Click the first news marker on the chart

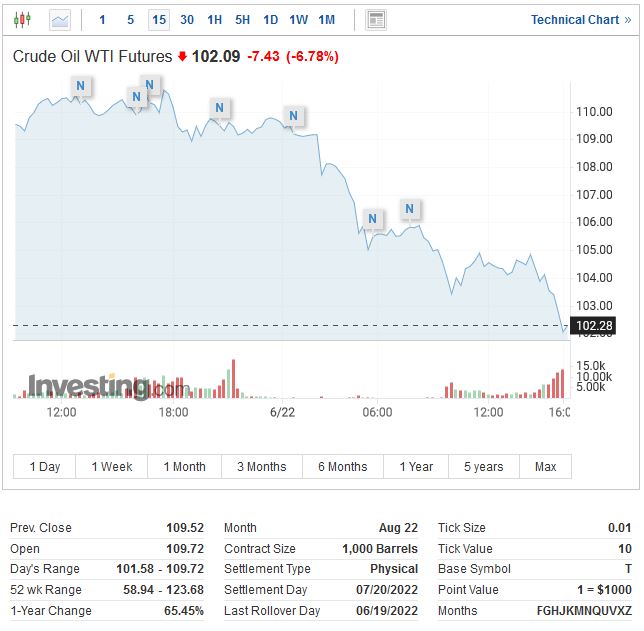click(80, 87)
